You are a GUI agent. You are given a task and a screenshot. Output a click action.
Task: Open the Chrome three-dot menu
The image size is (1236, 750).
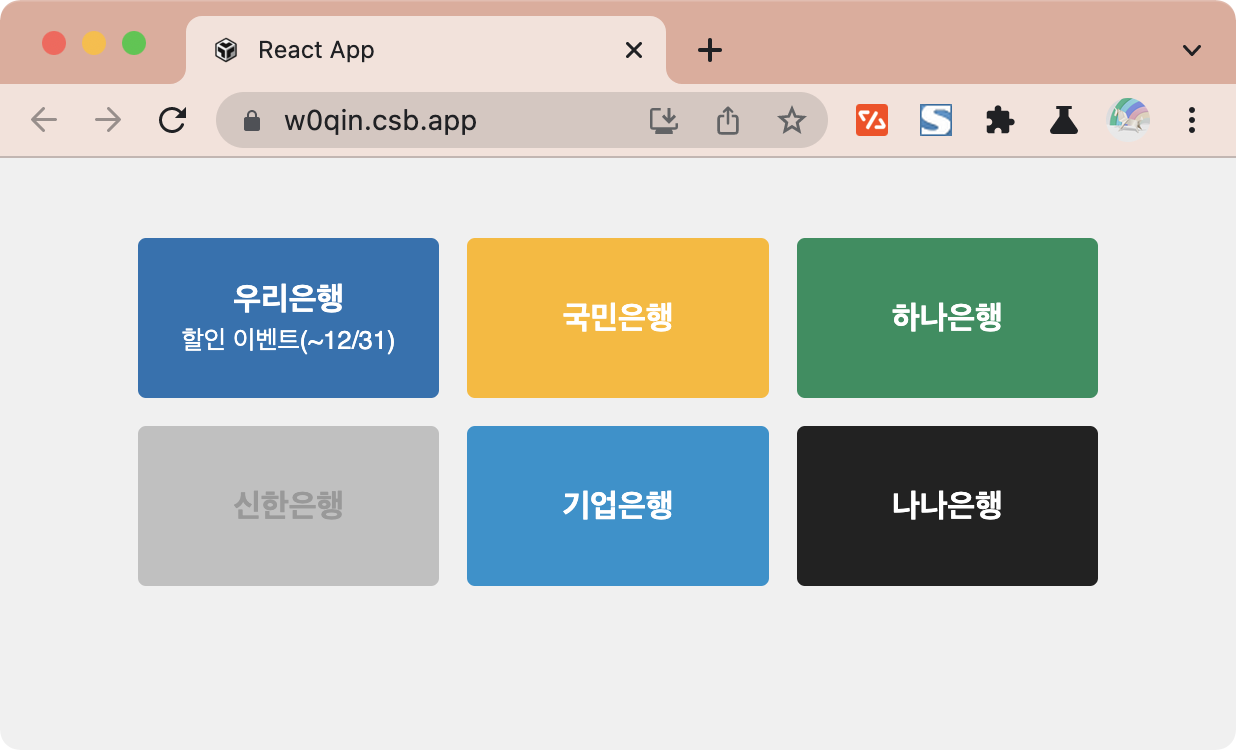(x=1192, y=121)
